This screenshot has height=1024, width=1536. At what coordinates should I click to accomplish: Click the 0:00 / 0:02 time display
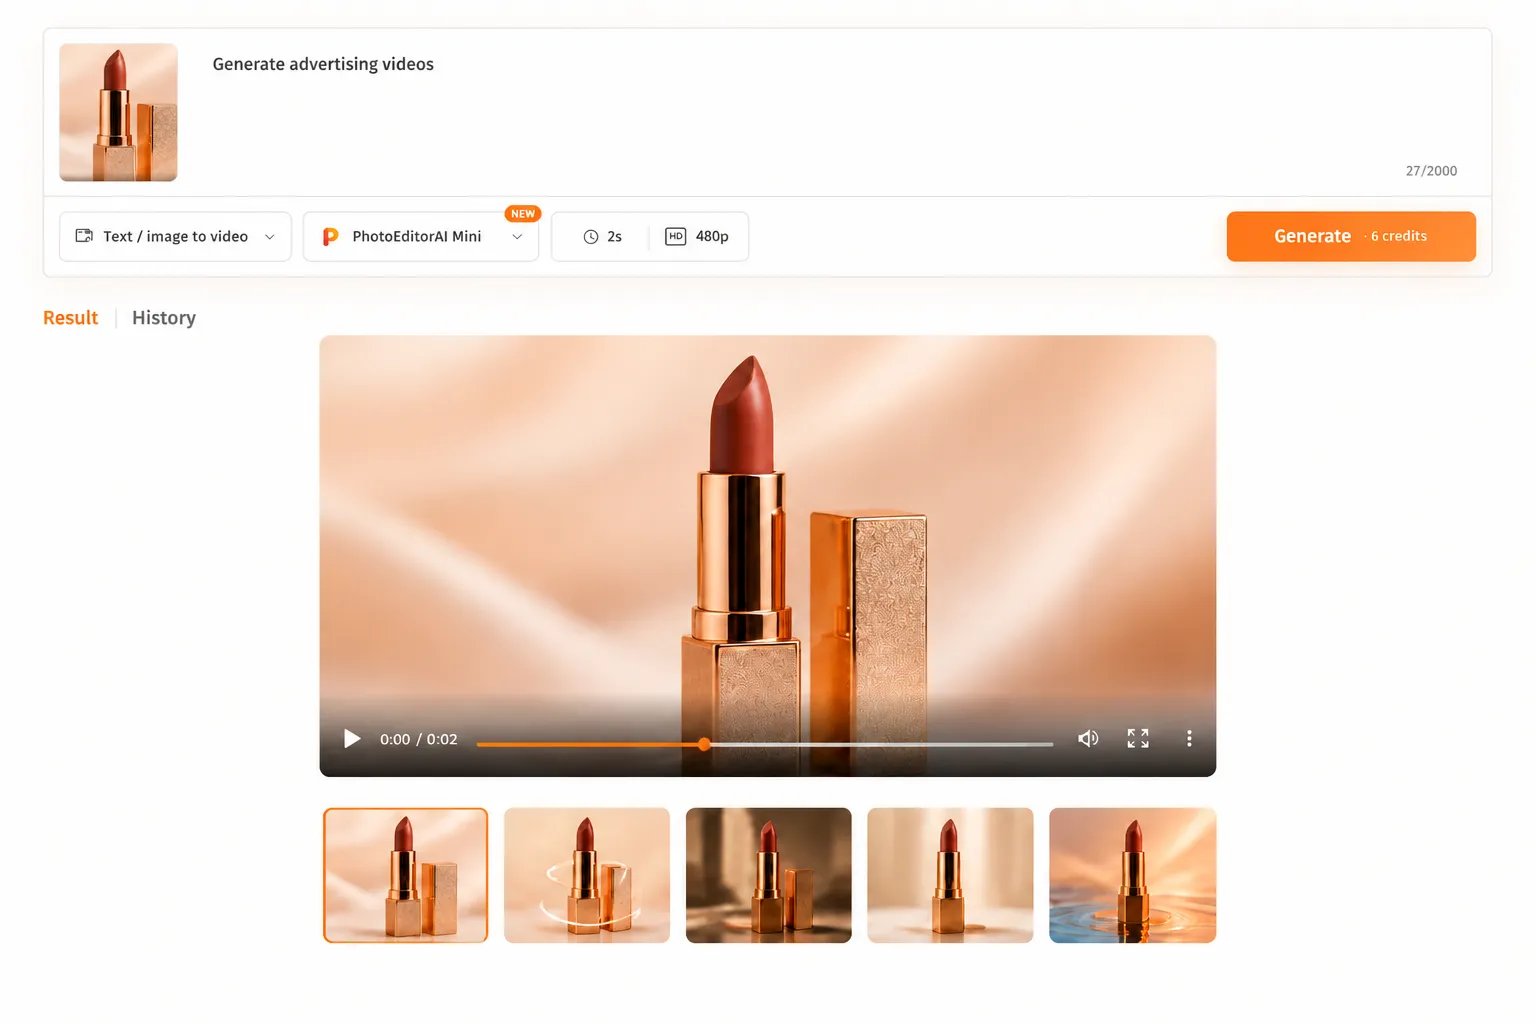click(x=418, y=739)
